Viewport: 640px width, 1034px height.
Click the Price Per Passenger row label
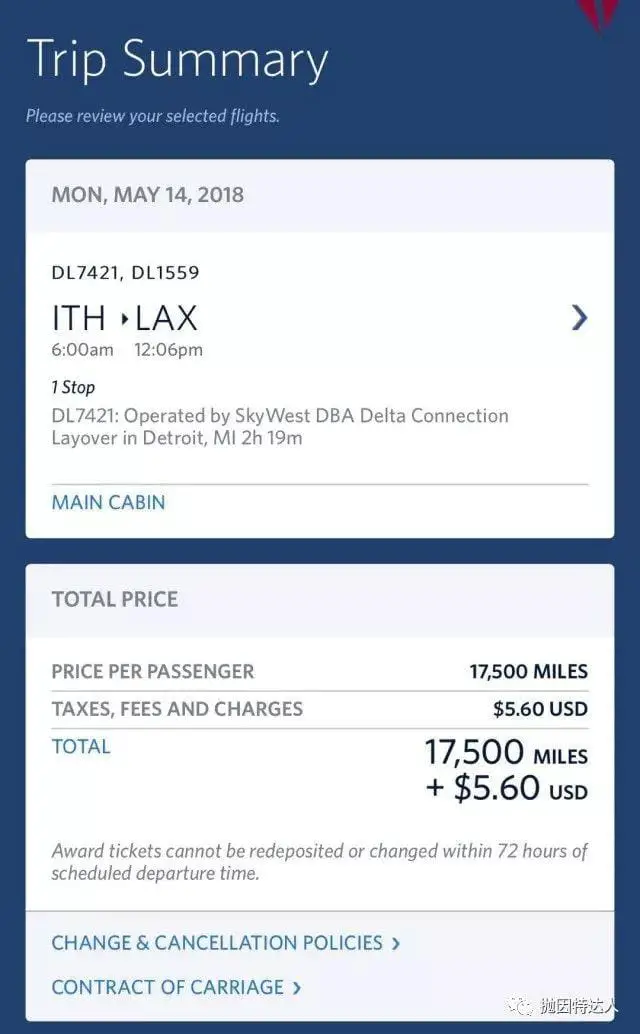pyautogui.click(x=153, y=671)
